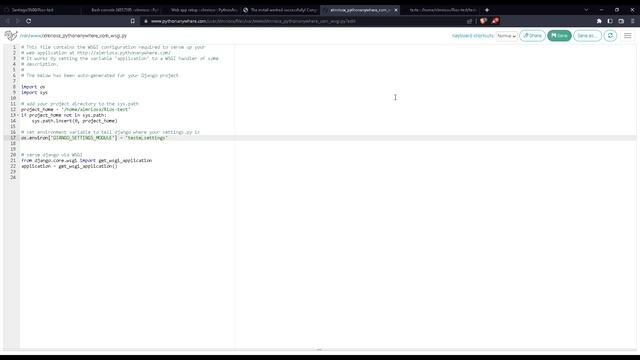Click the browser reload button
Viewport: 640px width, 360px height.
coord(29,21)
